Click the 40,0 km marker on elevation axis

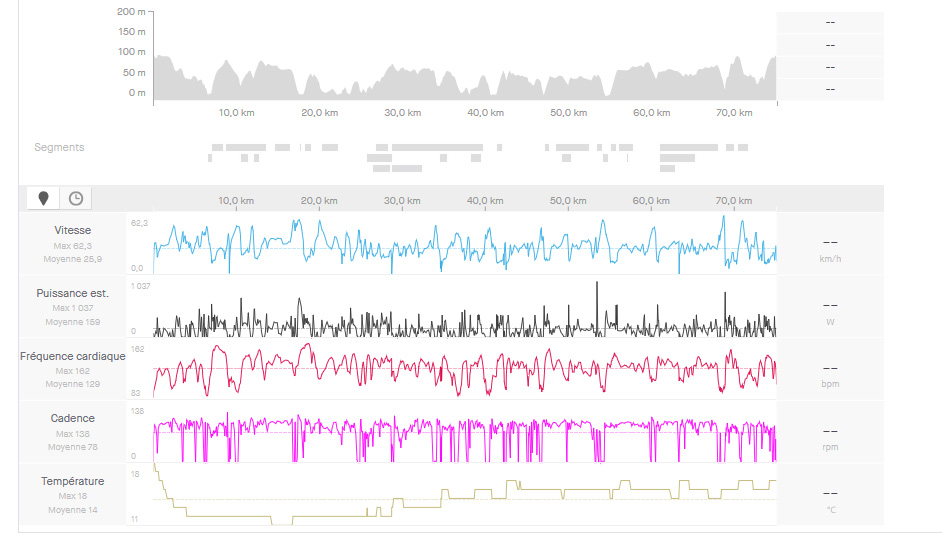click(x=484, y=113)
